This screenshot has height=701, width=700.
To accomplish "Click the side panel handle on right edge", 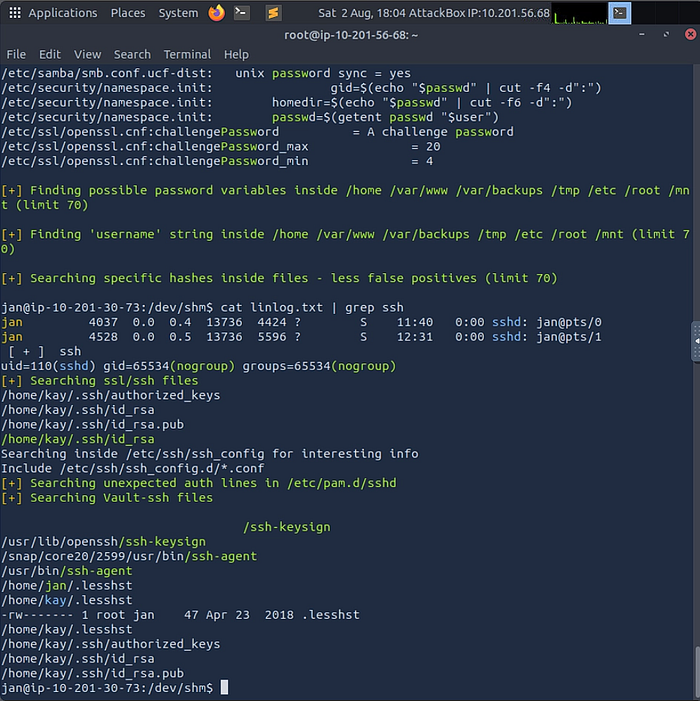I will [x=696, y=341].
